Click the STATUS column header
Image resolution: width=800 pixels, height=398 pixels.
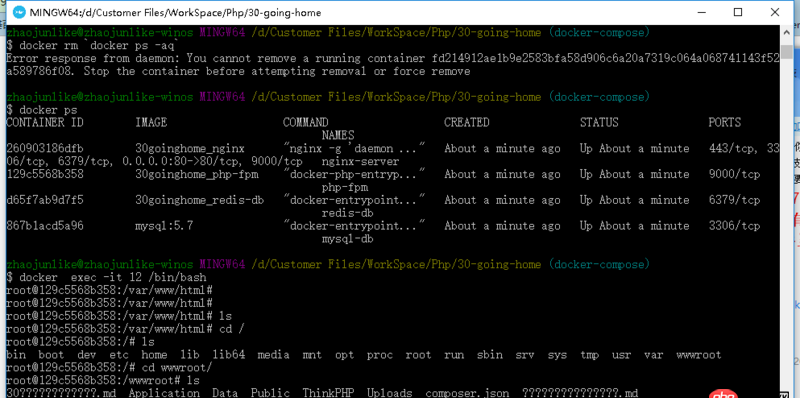click(x=599, y=122)
